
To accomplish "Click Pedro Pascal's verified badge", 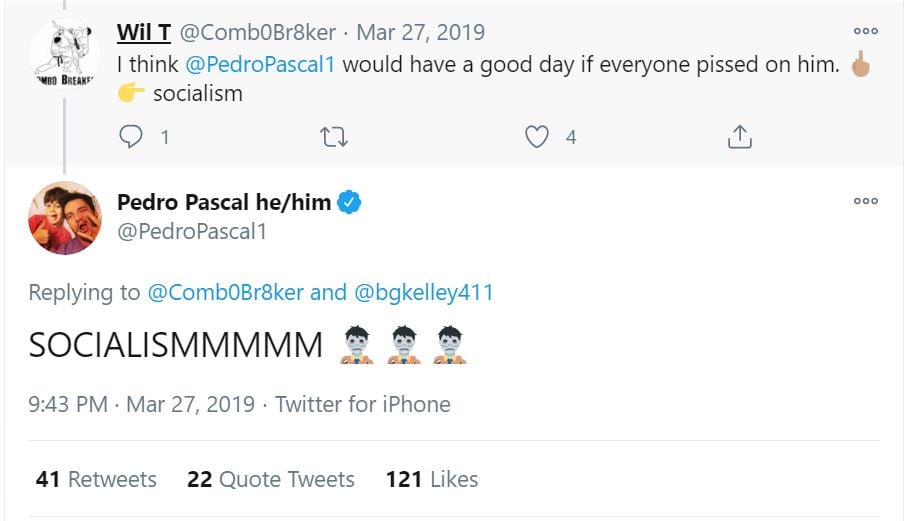I will (x=349, y=202).
